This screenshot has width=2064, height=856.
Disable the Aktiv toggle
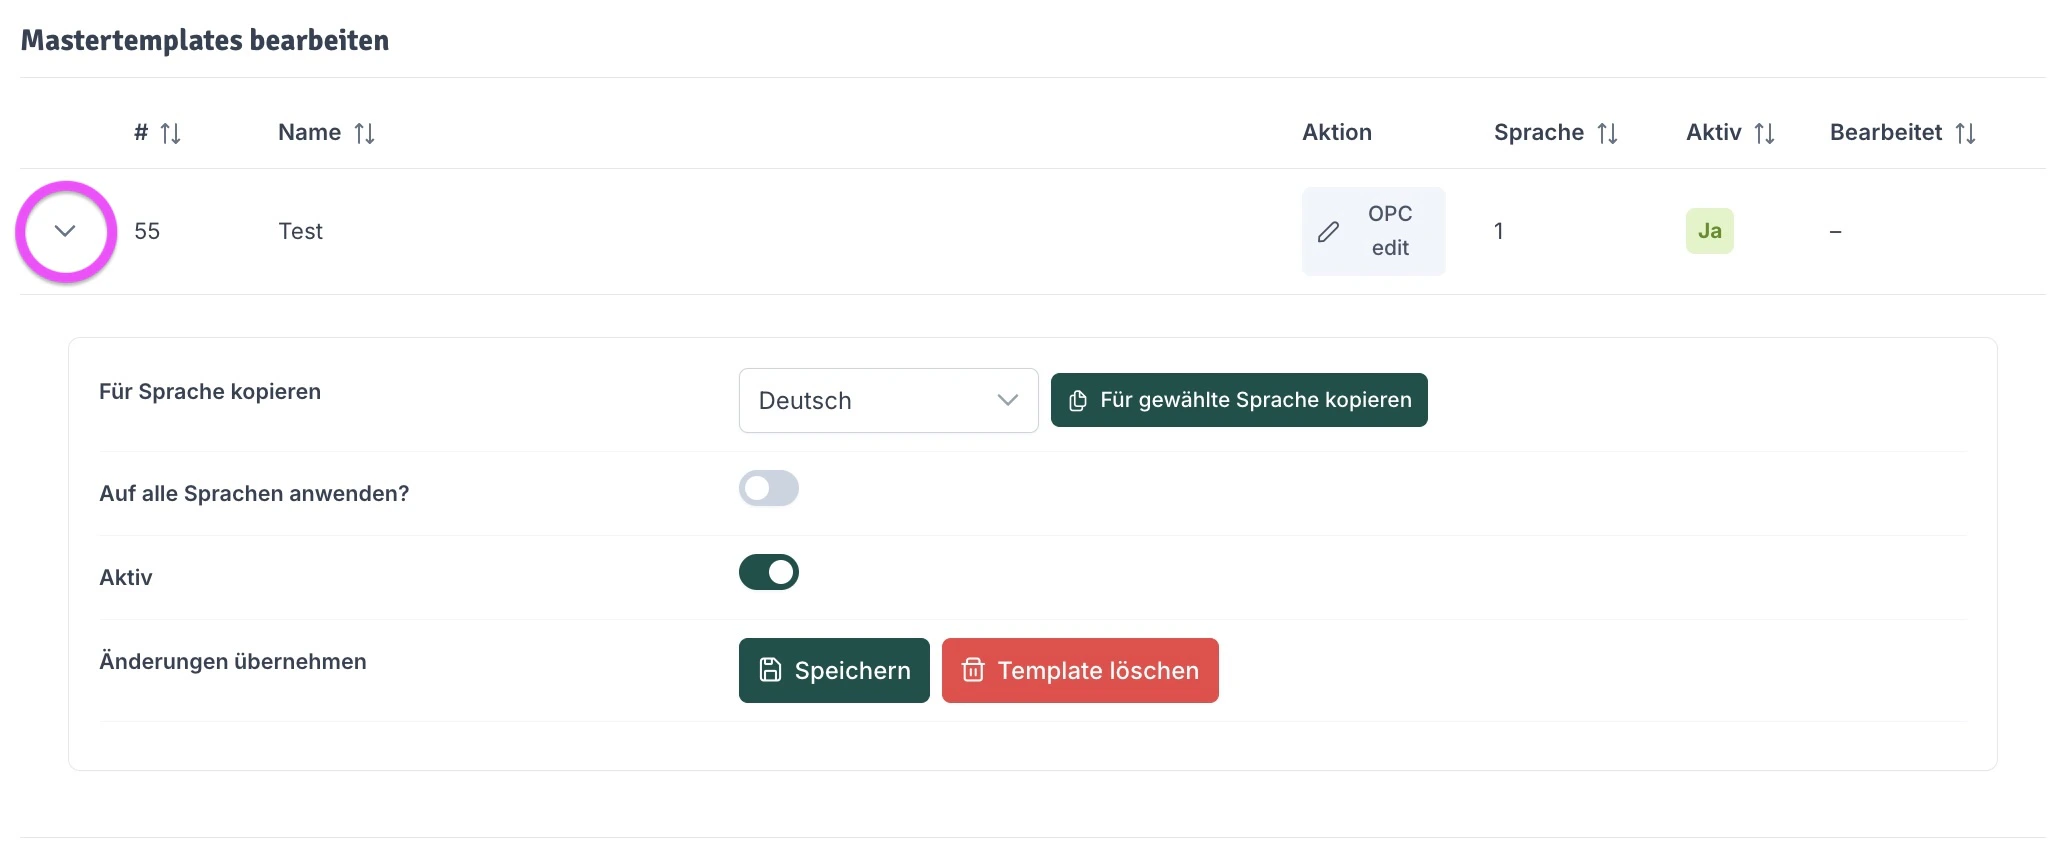coord(769,572)
